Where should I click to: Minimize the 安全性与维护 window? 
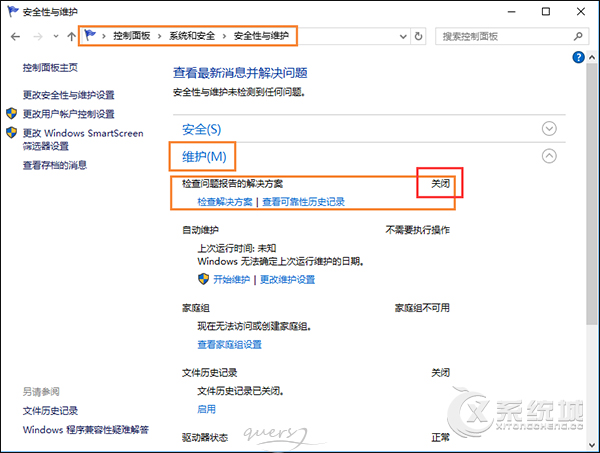coord(512,12)
